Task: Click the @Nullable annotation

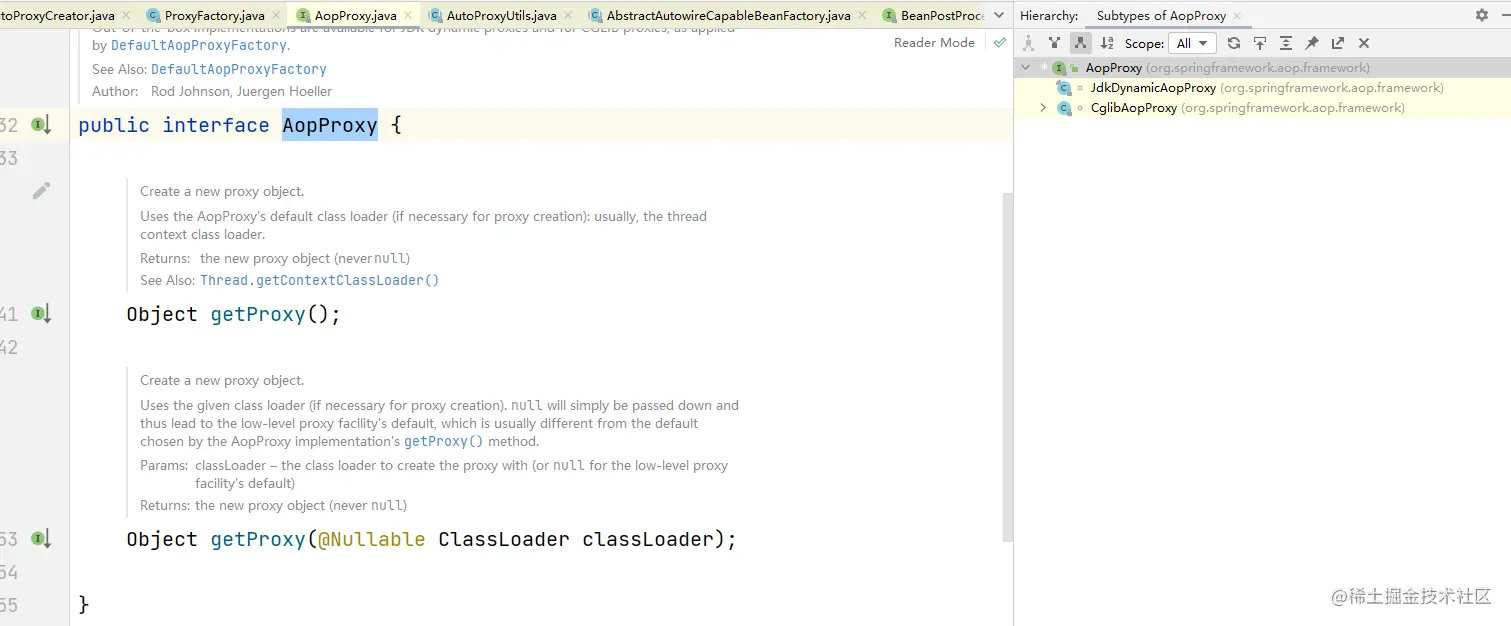Action: pos(372,539)
